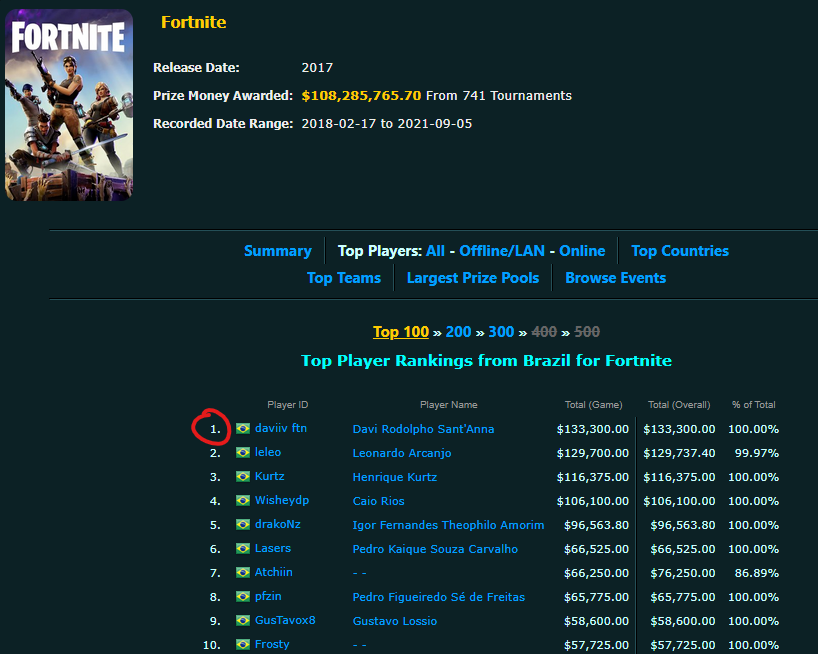Open the Summary tab
This screenshot has height=654, width=818.
click(x=278, y=251)
